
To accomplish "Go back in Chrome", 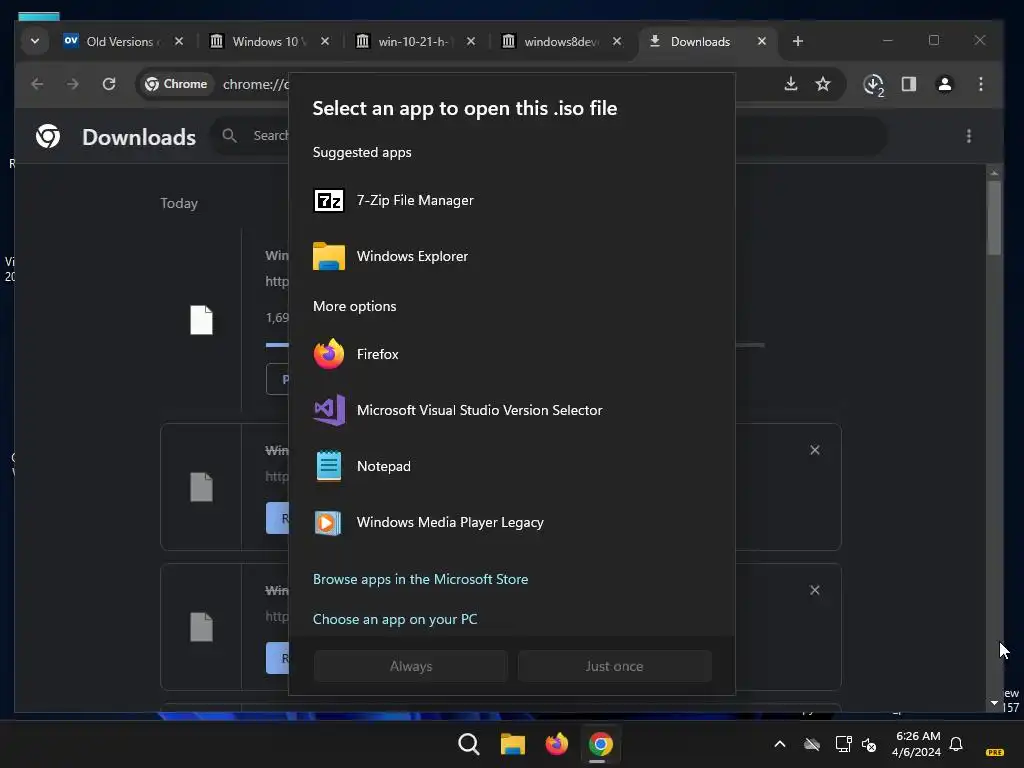I will click(x=37, y=84).
